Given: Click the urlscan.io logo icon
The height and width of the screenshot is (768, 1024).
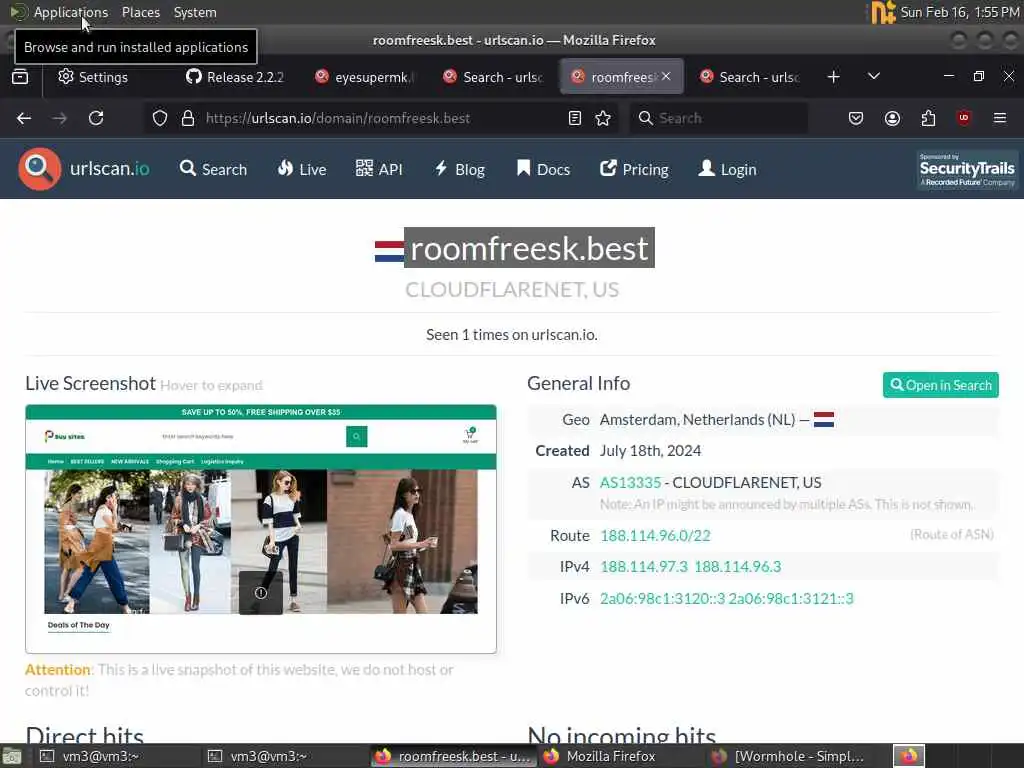Looking at the screenshot, I should pyautogui.click(x=40, y=169).
